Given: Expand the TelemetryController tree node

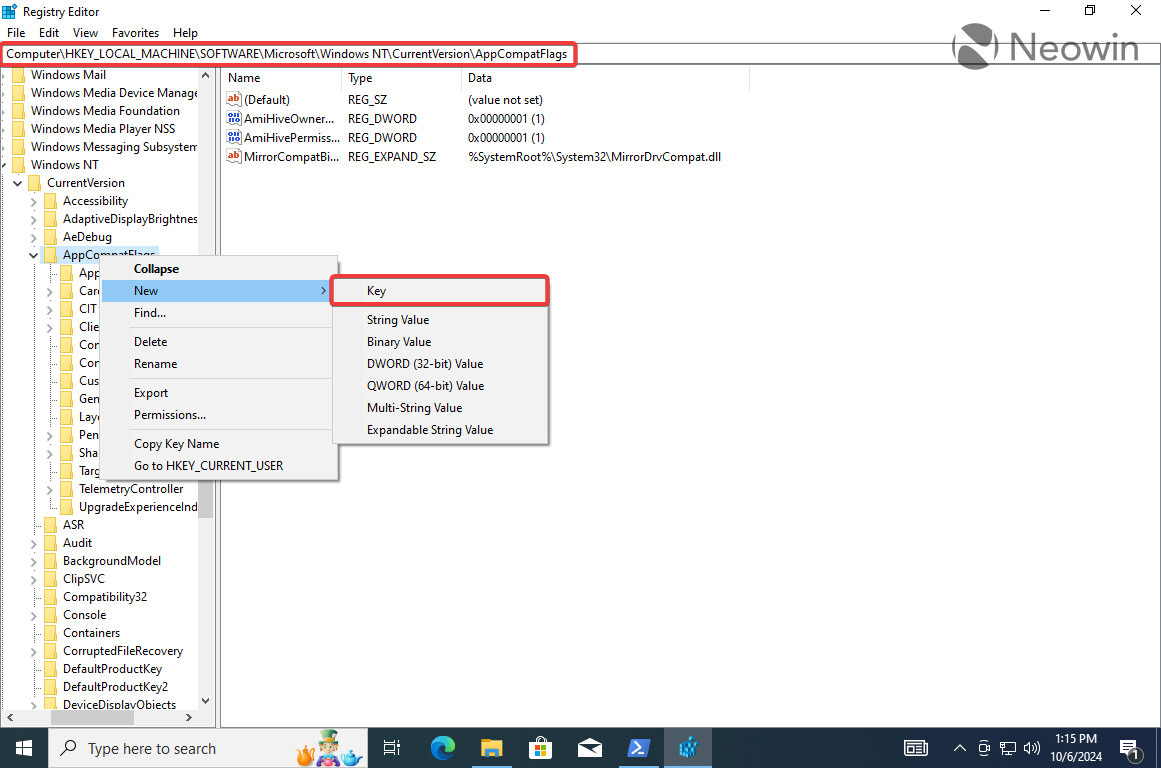Looking at the screenshot, I should coord(50,490).
